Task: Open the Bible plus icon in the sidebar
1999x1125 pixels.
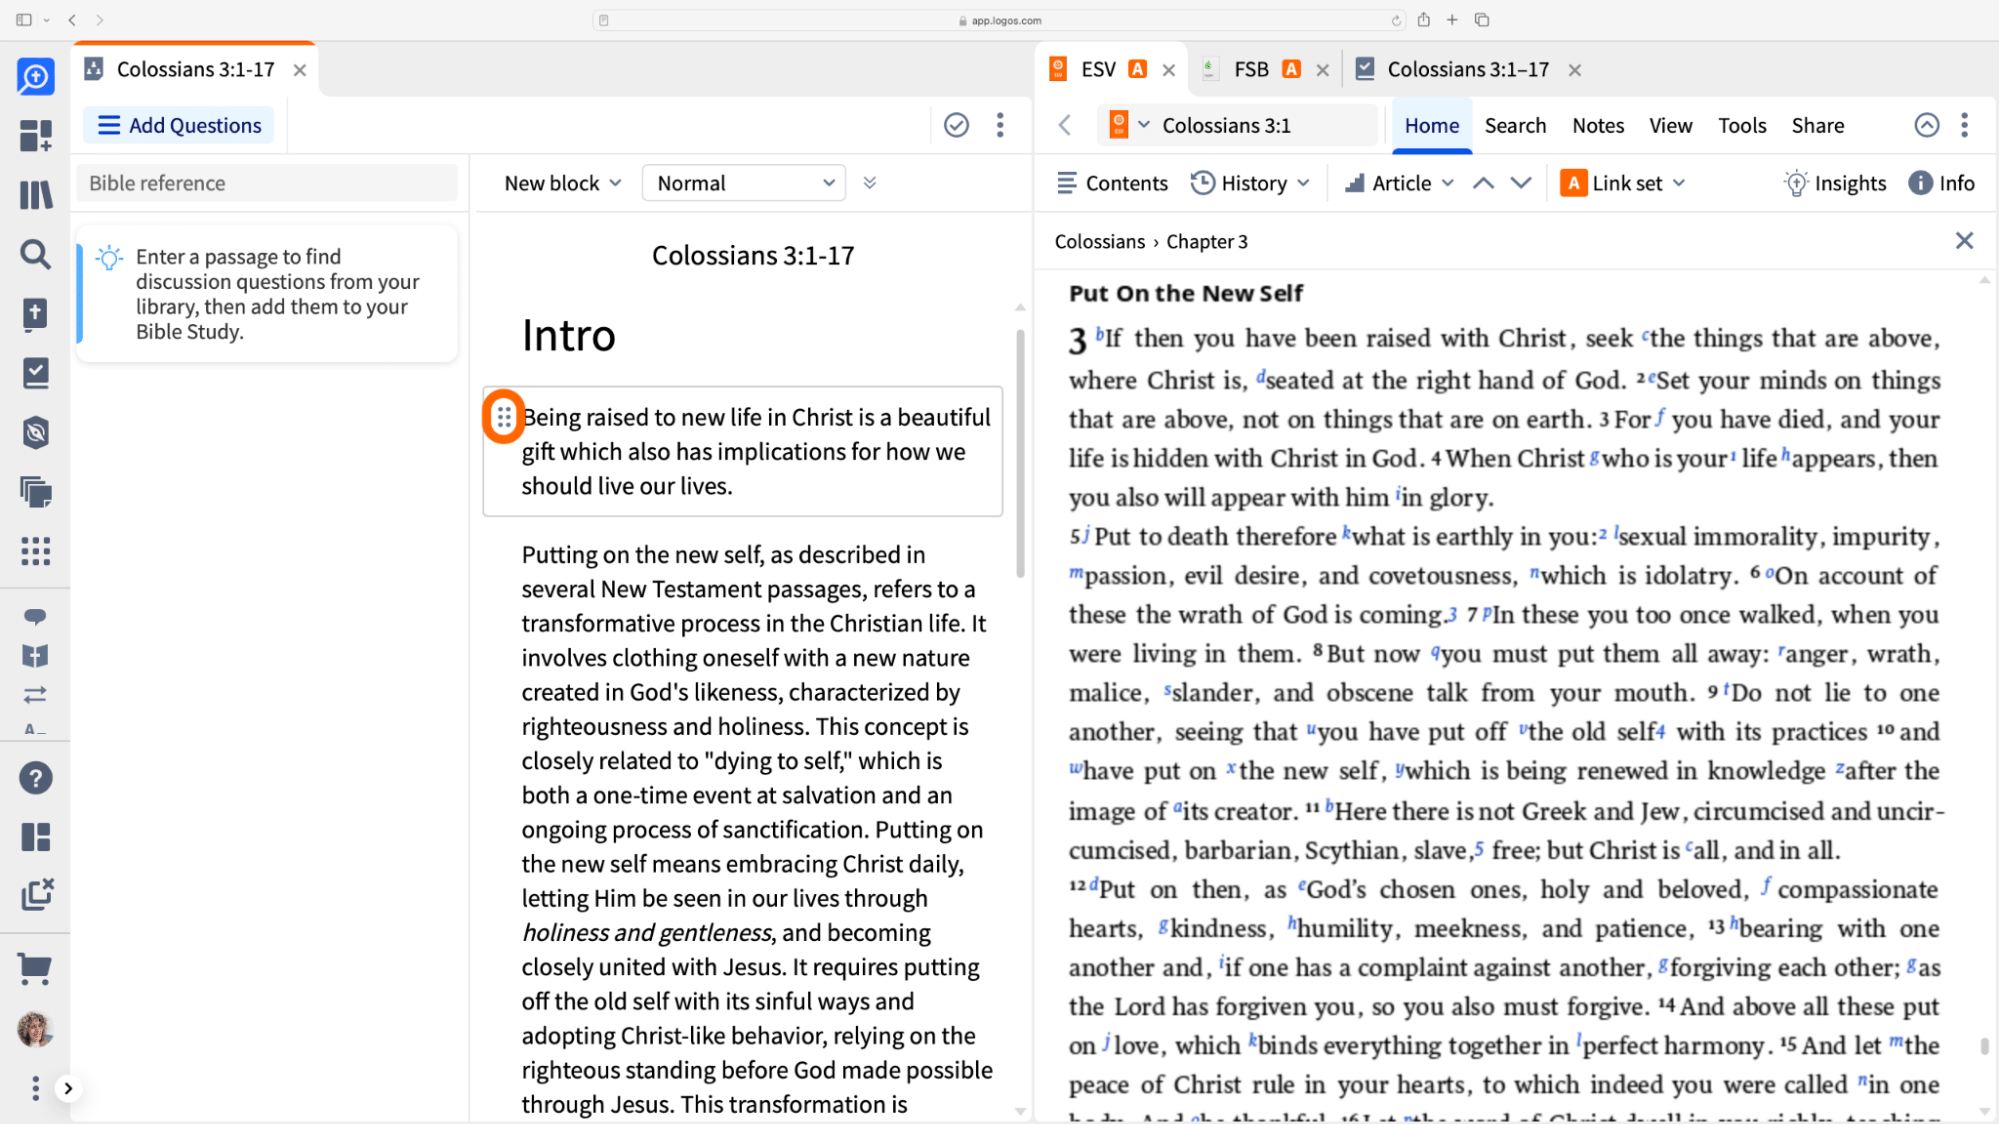Action: click(x=35, y=313)
